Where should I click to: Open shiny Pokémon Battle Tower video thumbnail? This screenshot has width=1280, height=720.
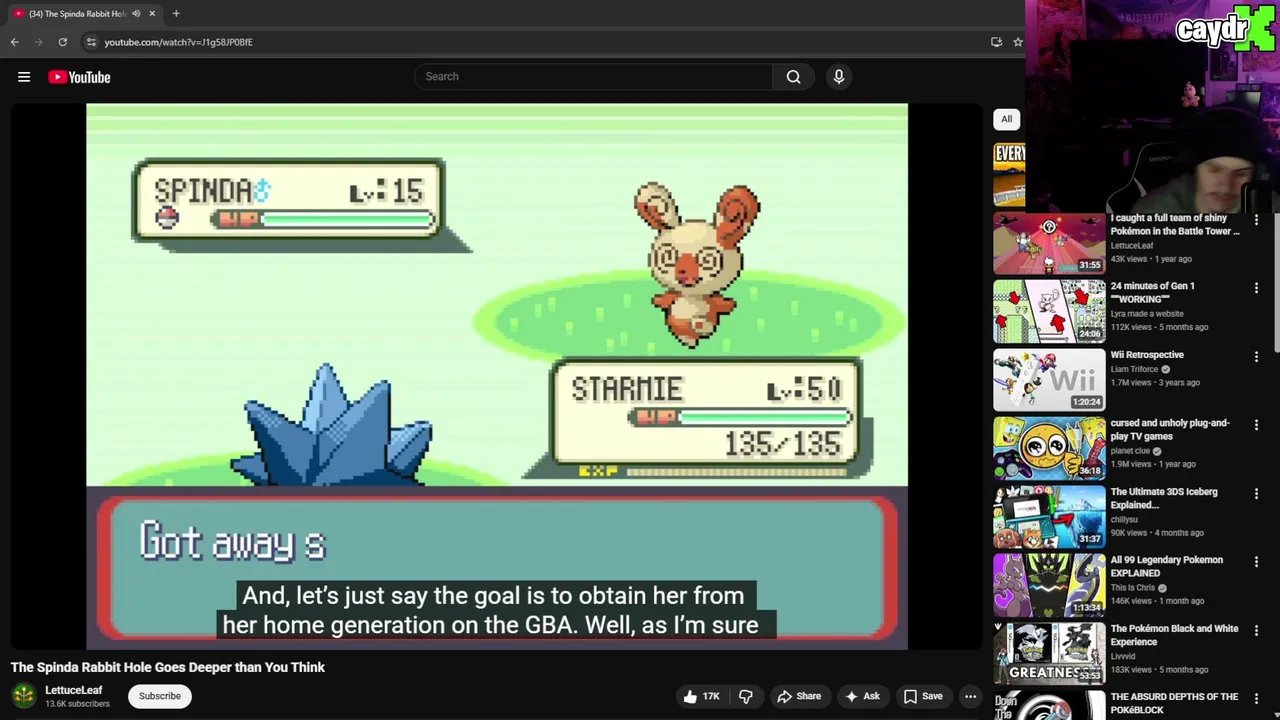[1049, 244]
